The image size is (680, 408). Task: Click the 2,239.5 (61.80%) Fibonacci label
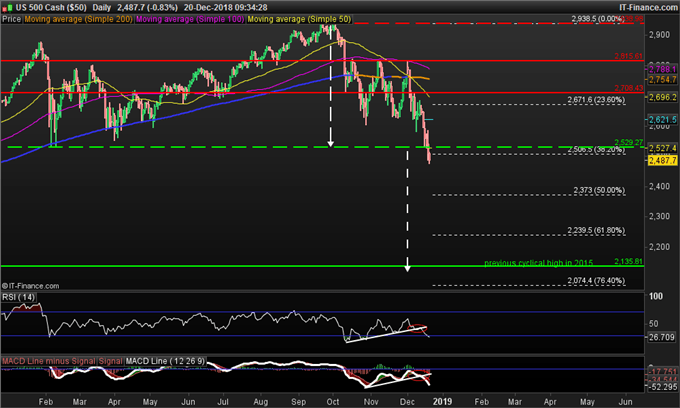coord(596,230)
